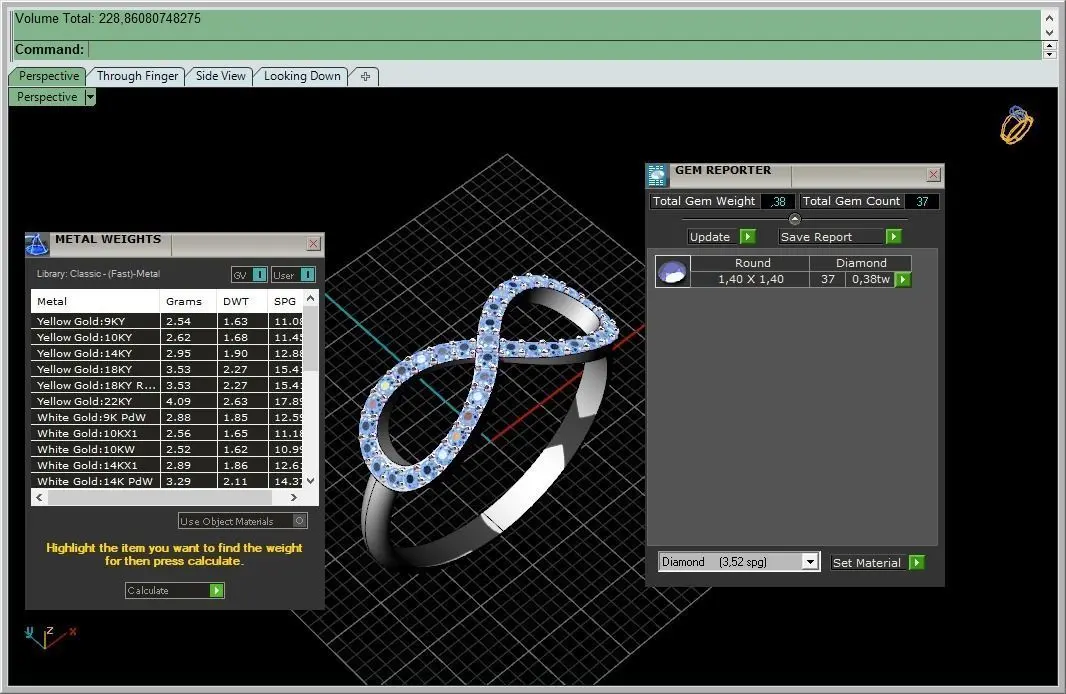Open the Diamond (3,52 spg) material dropdown
Viewport: 1066px width, 694px height.
click(809, 562)
